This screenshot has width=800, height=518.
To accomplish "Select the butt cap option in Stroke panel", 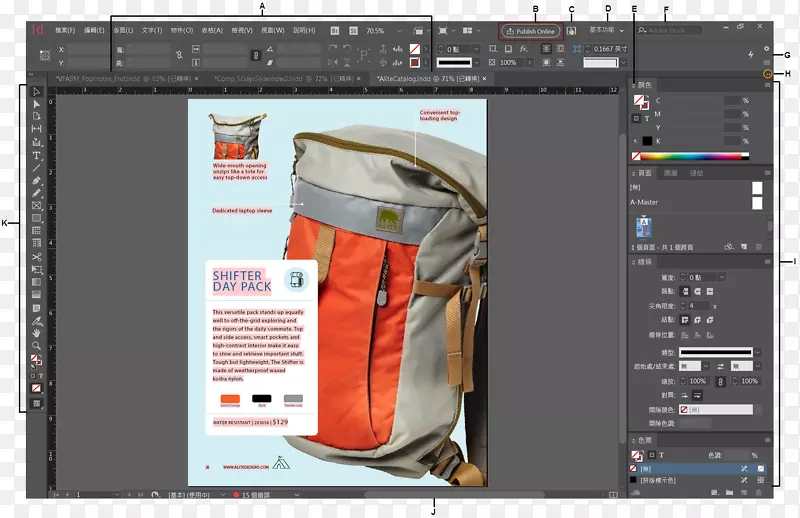I will tap(685, 291).
